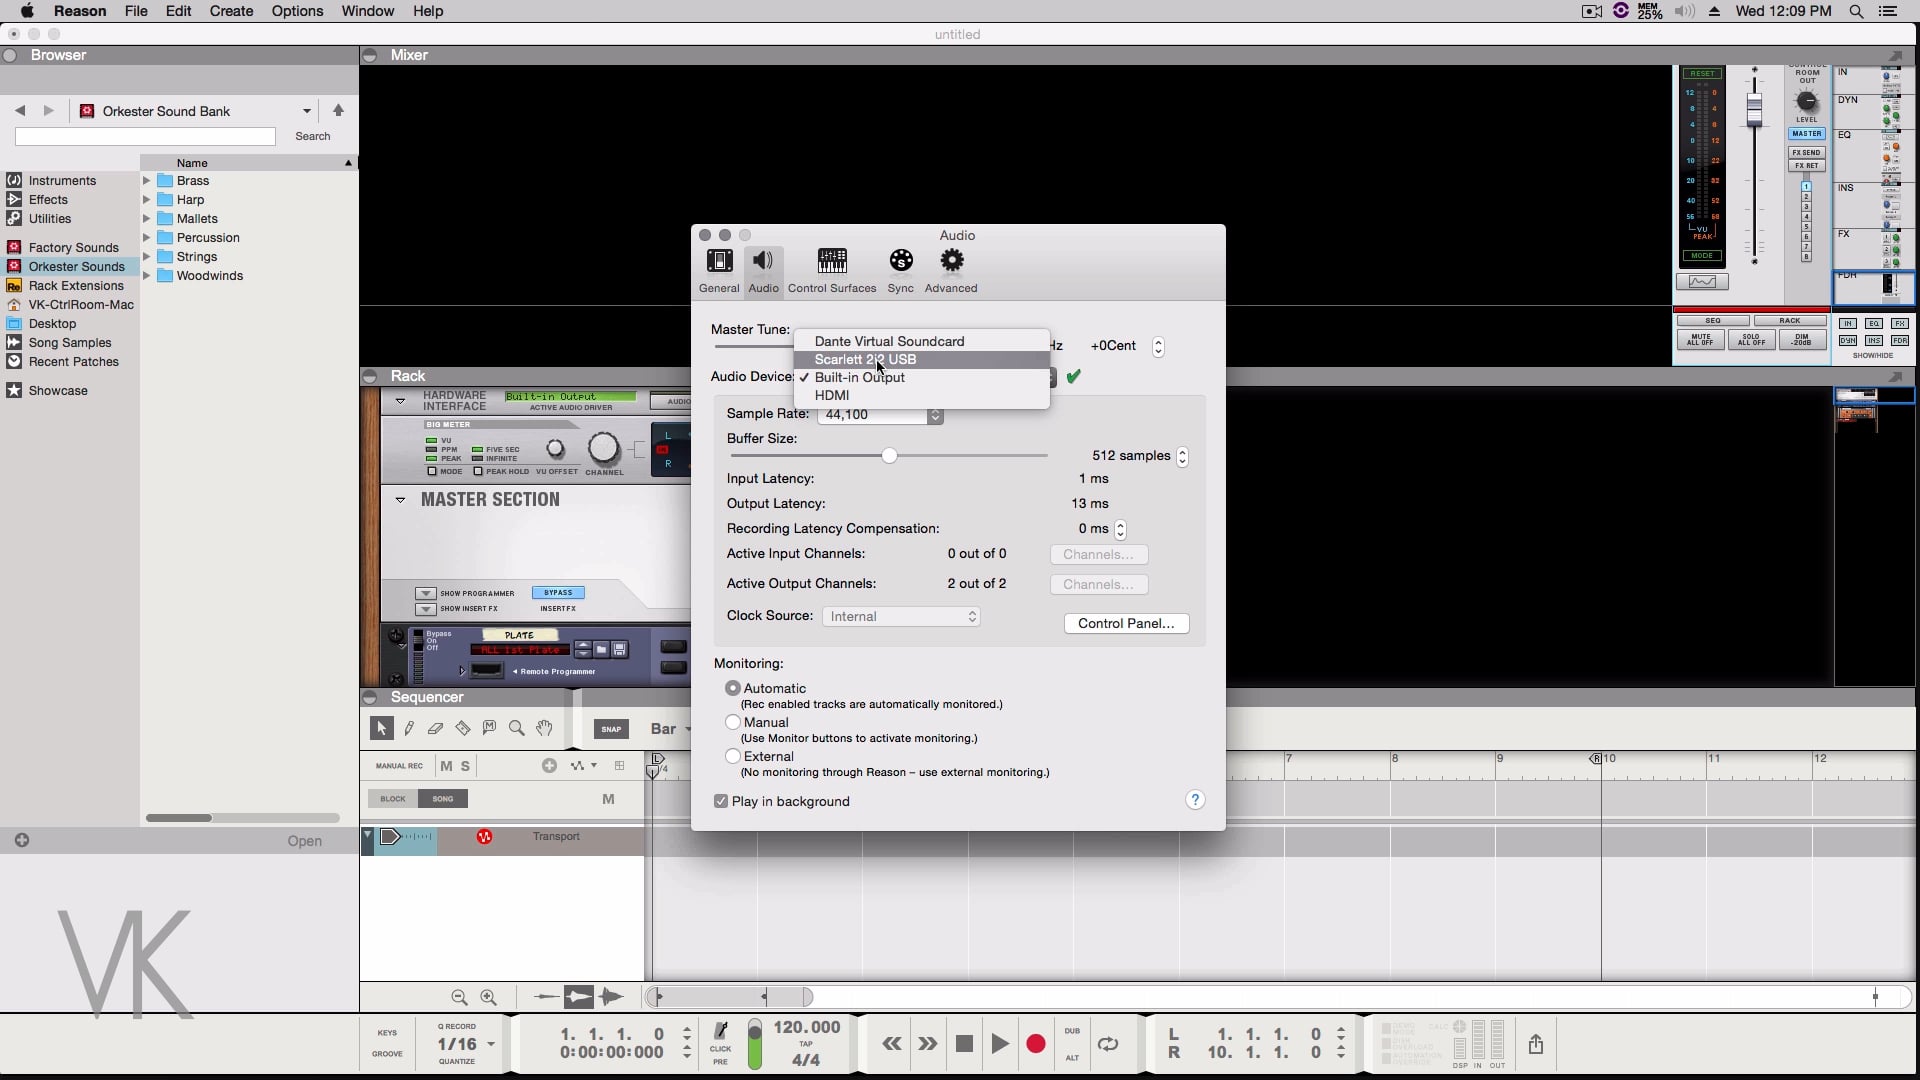Select Manual monitoring radio button

[733, 722]
